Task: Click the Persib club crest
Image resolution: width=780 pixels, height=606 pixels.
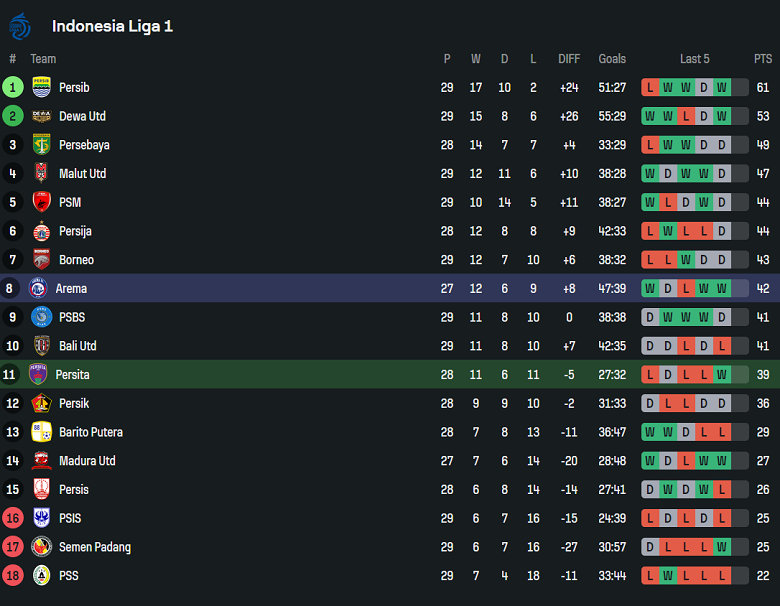Action: 41,87
